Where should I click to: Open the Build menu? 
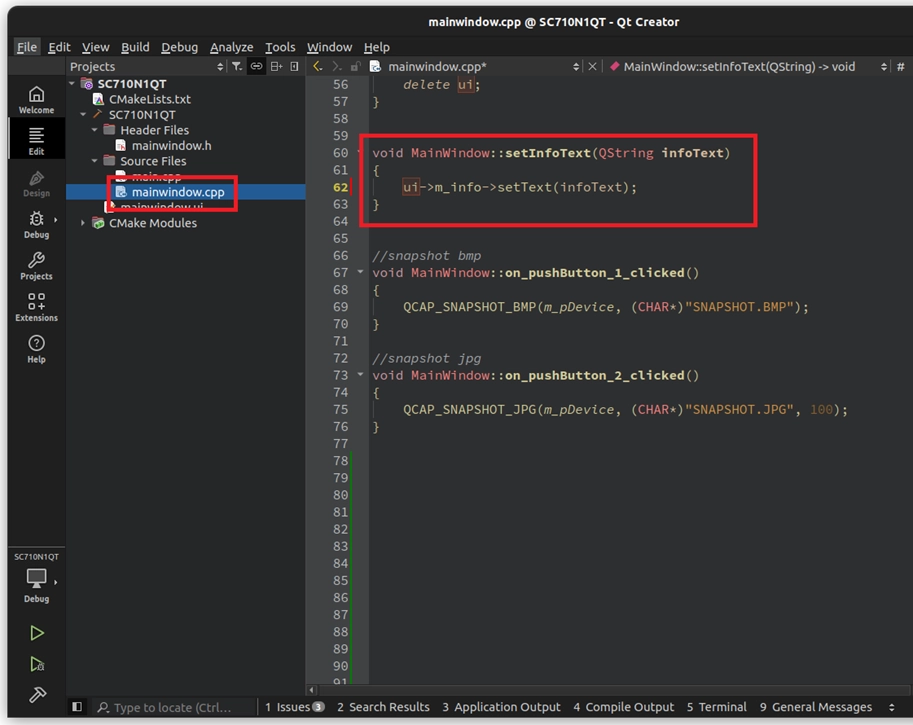[135, 47]
